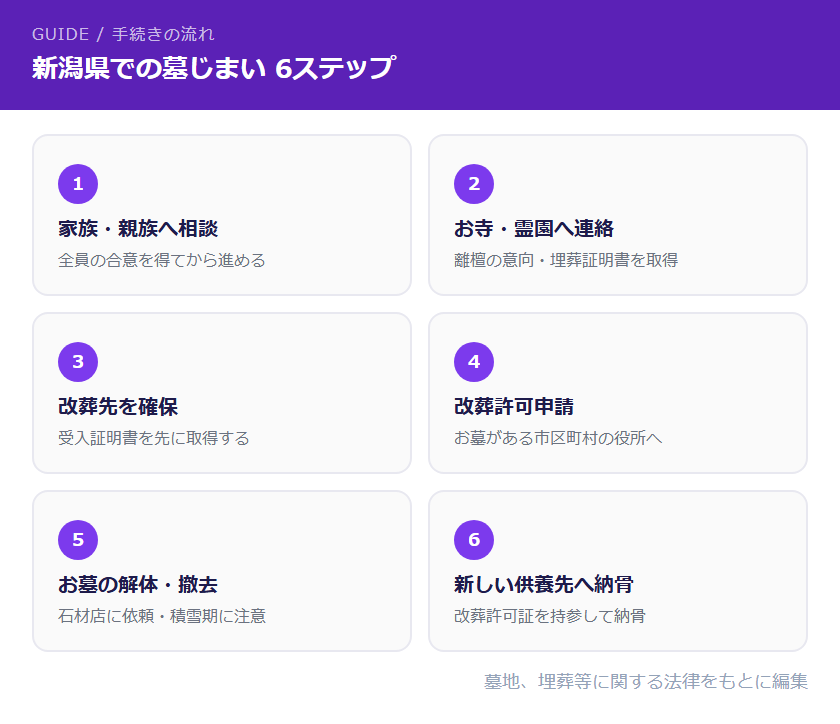Click the purple step 1 circle badge
The height and width of the screenshot is (724, 840).
pos(78,184)
